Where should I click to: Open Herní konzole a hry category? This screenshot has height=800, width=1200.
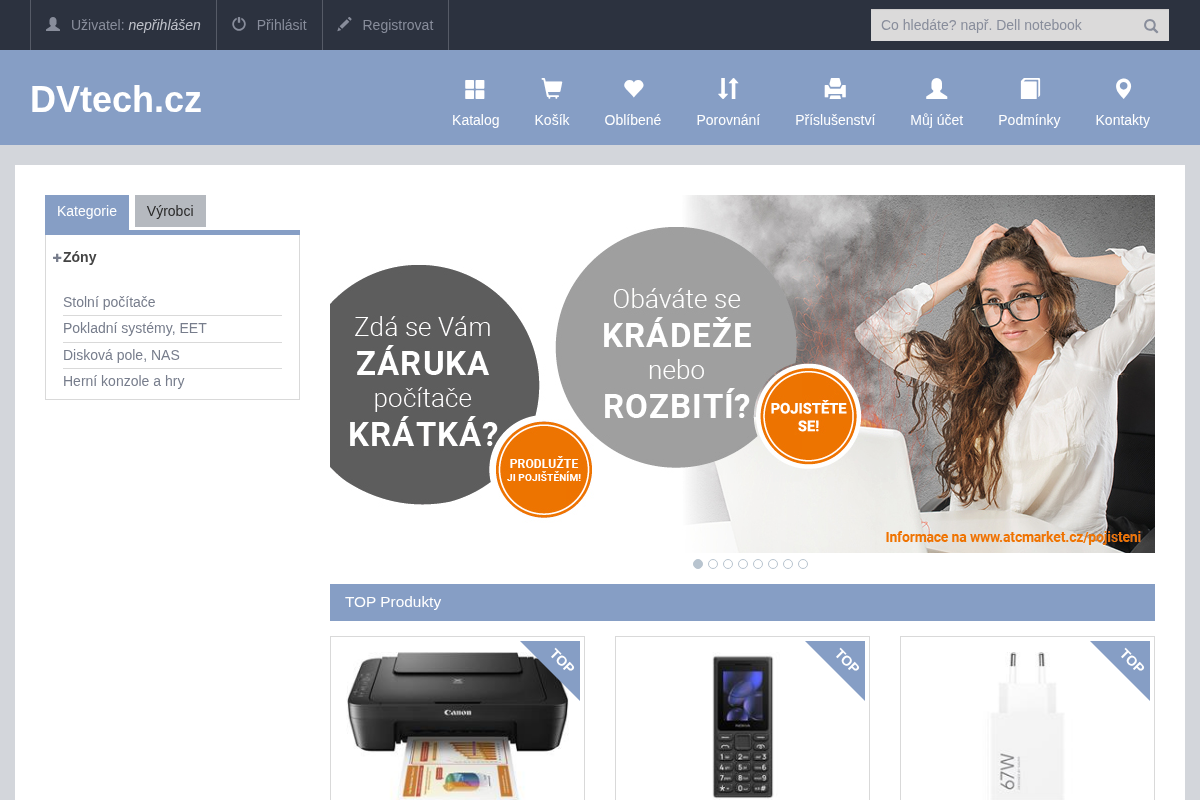click(x=124, y=381)
